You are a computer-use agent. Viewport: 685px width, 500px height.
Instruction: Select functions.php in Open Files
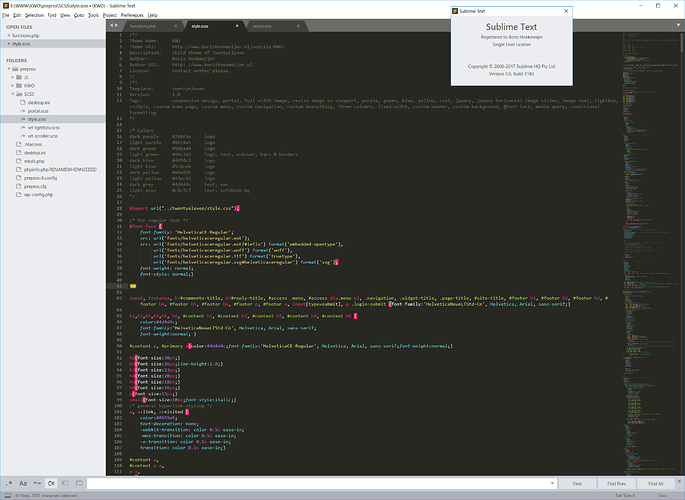point(26,35)
